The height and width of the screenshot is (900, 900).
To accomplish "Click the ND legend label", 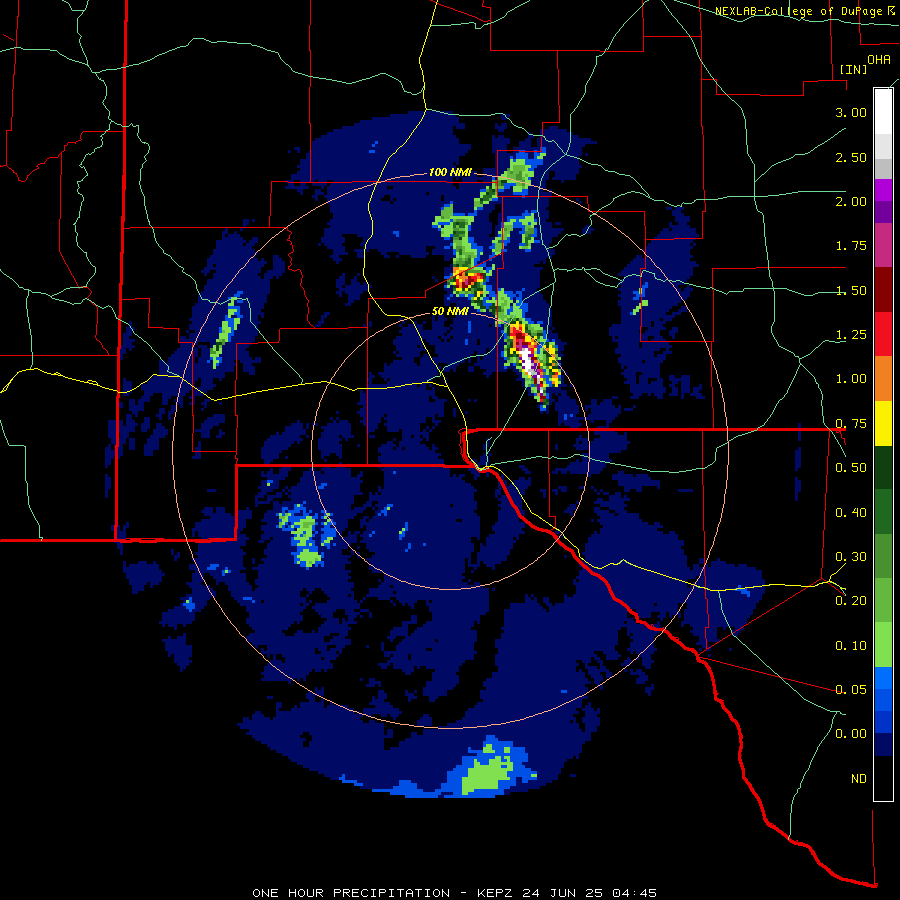I will [x=859, y=779].
